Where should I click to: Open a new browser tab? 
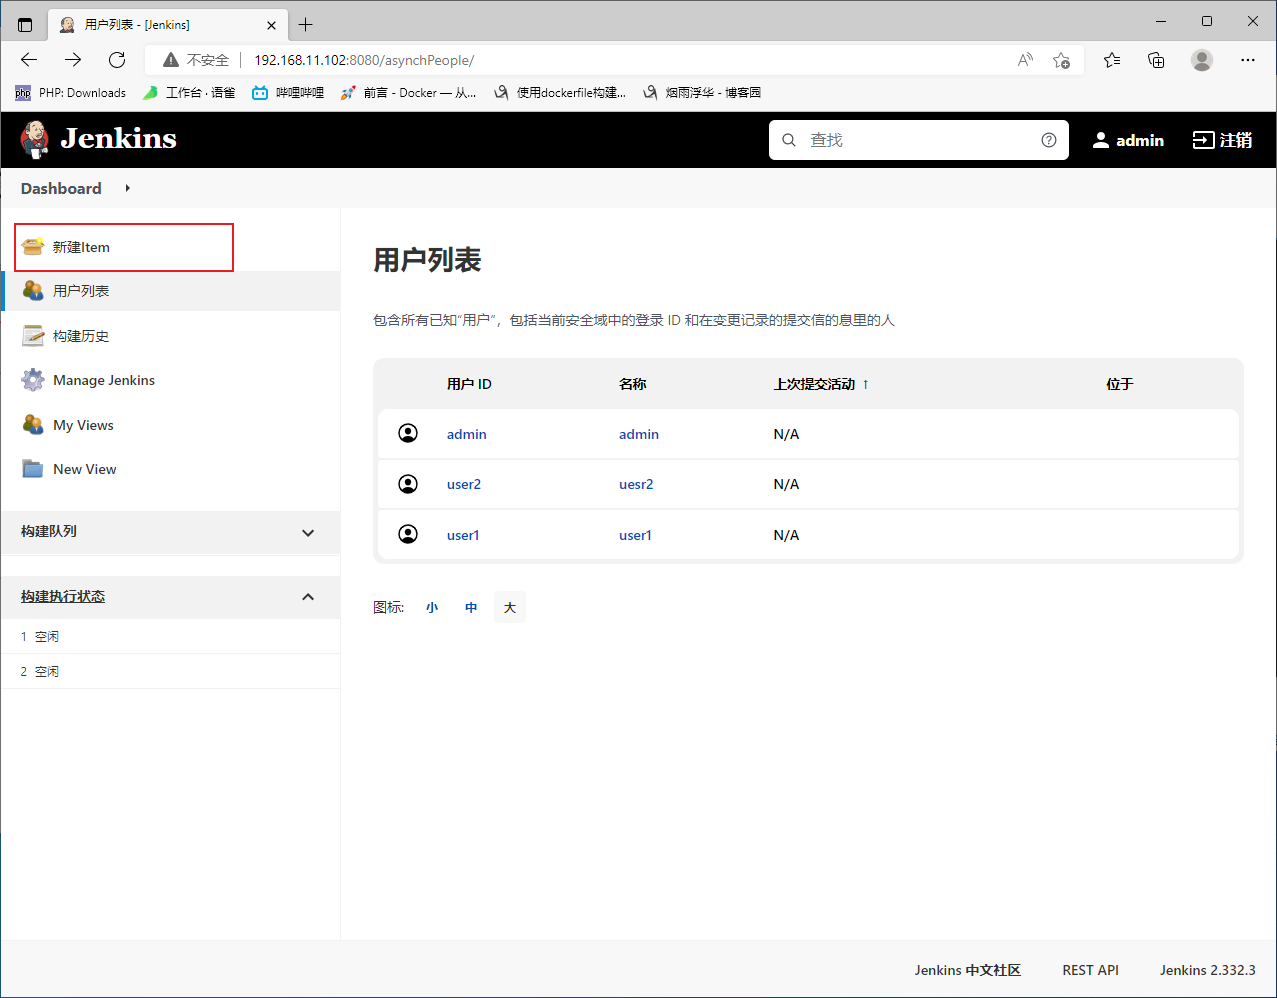tap(305, 24)
